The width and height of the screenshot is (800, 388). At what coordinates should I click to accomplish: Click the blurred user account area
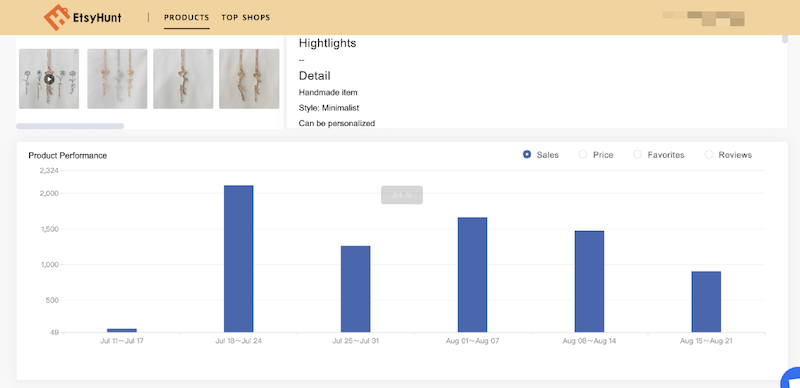click(x=704, y=18)
